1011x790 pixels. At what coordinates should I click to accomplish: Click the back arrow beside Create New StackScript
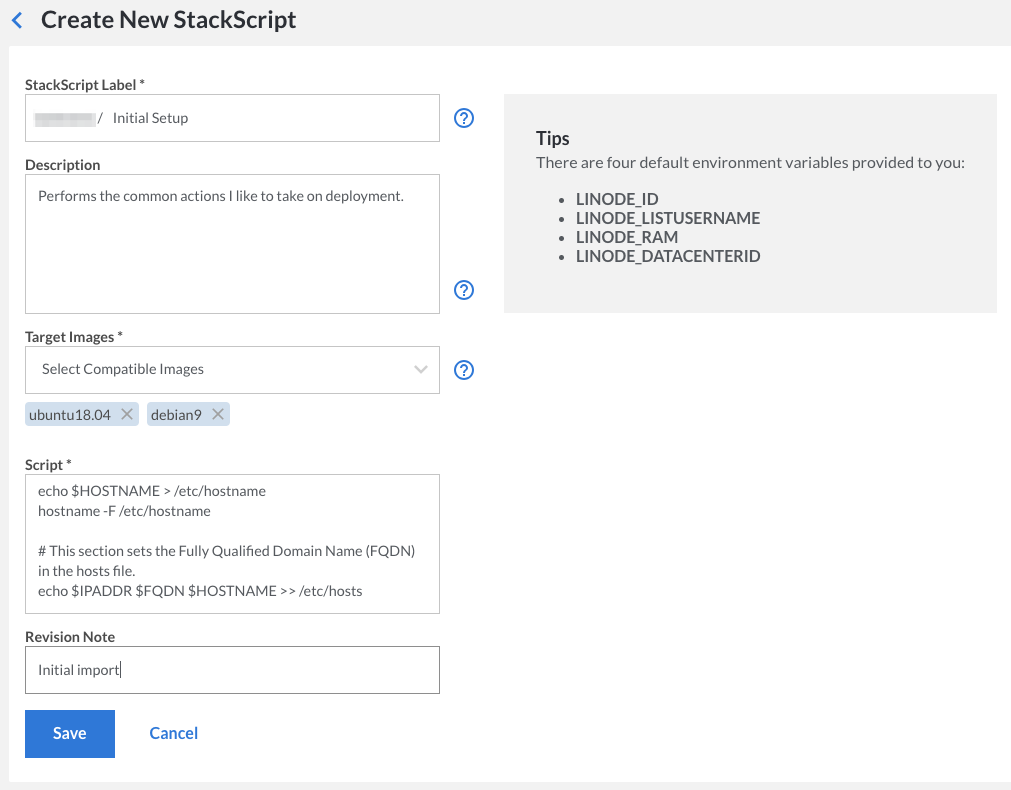17,20
